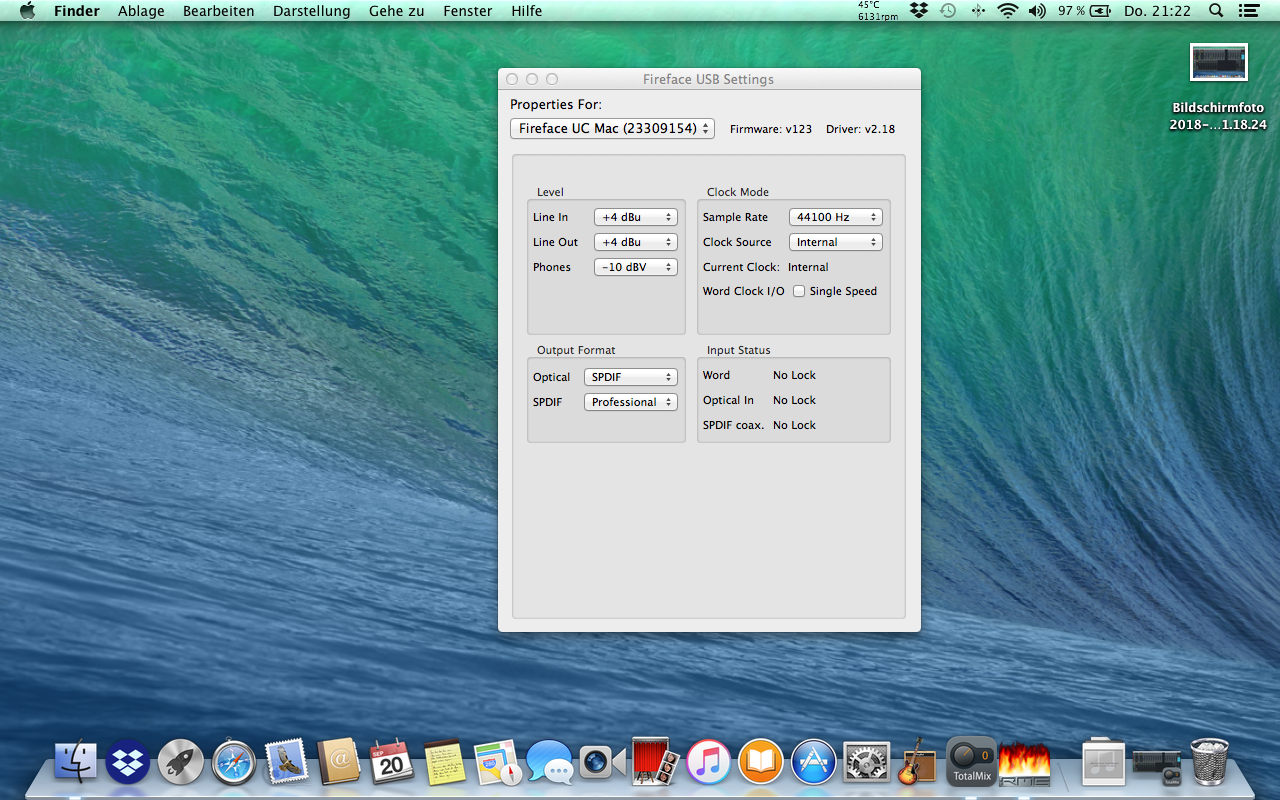
Task: Open the Hilfe menu
Action: [x=526, y=11]
